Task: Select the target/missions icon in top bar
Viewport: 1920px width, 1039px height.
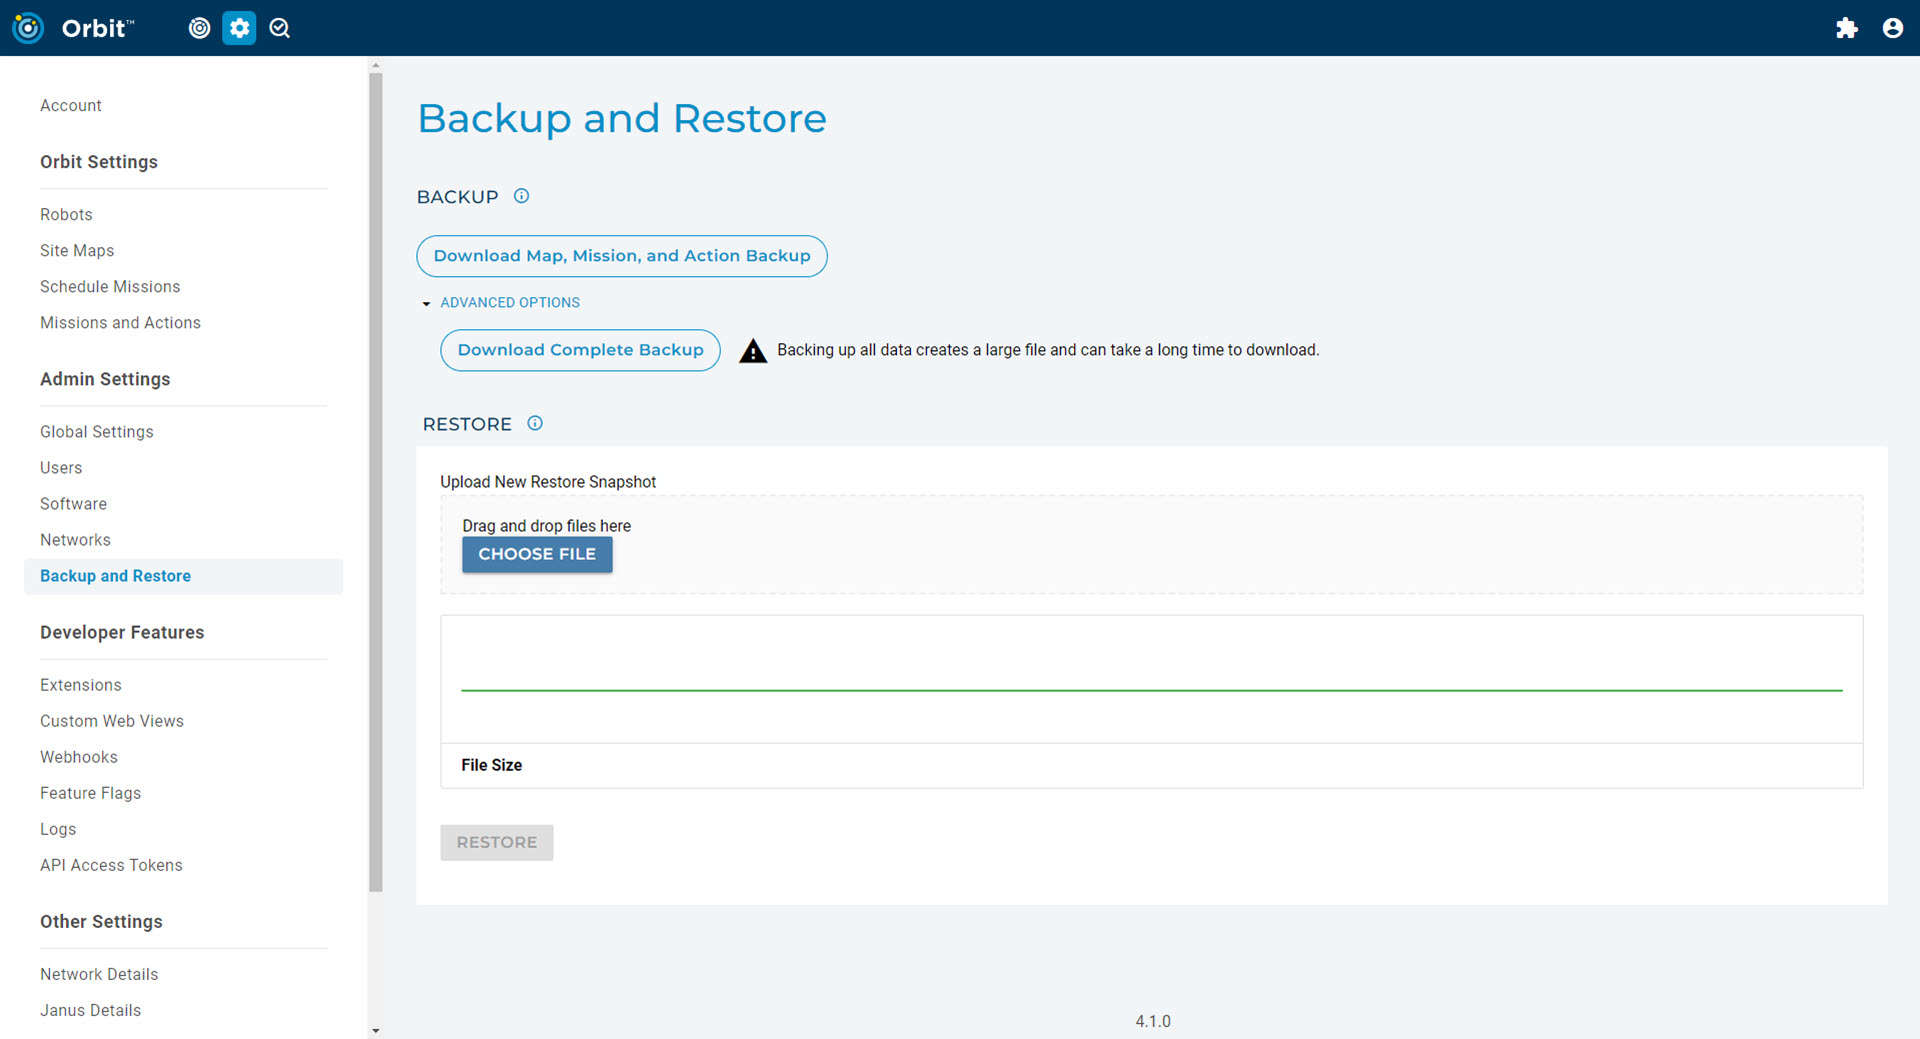Action: [199, 28]
